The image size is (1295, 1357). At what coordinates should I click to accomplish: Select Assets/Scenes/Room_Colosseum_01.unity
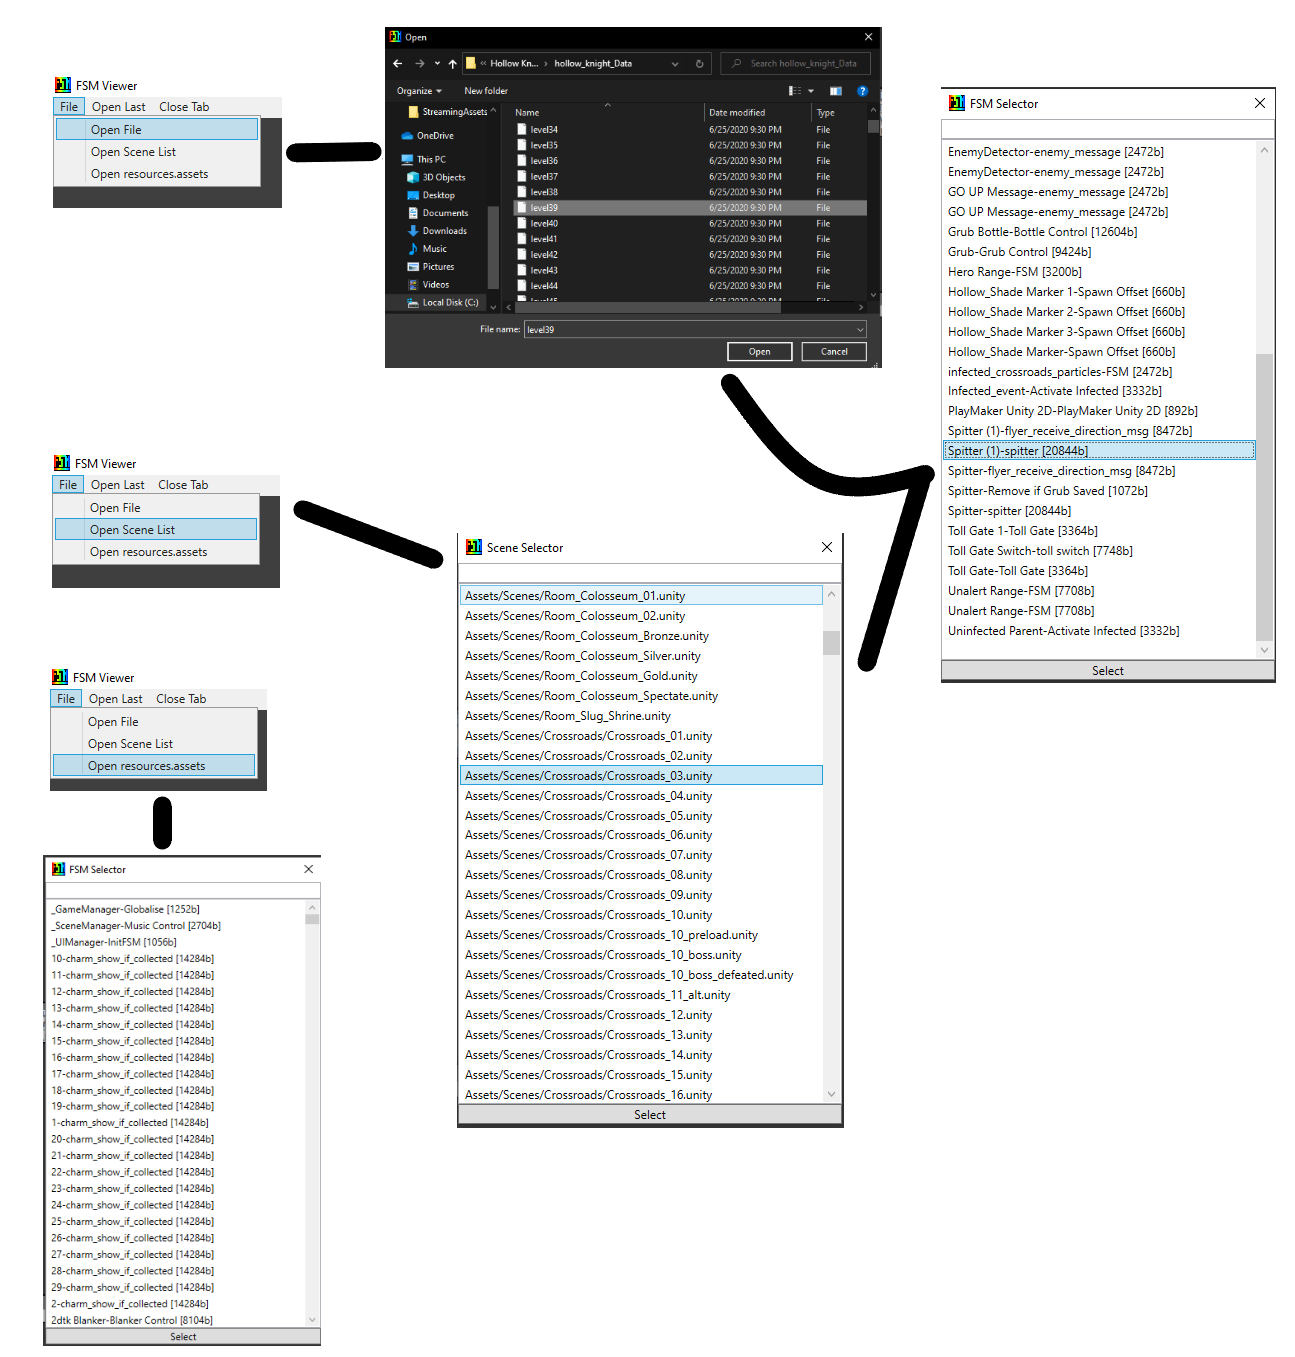(x=641, y=596)
